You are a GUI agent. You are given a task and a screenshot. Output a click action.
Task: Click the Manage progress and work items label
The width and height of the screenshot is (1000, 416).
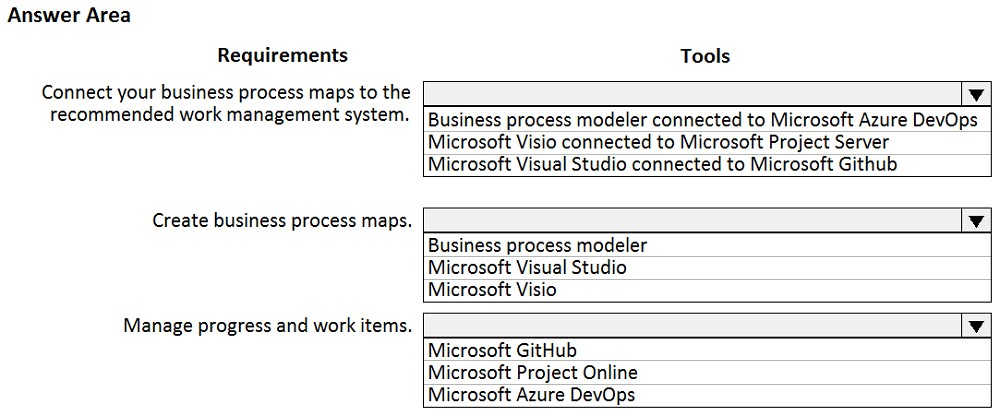point(267,326)
